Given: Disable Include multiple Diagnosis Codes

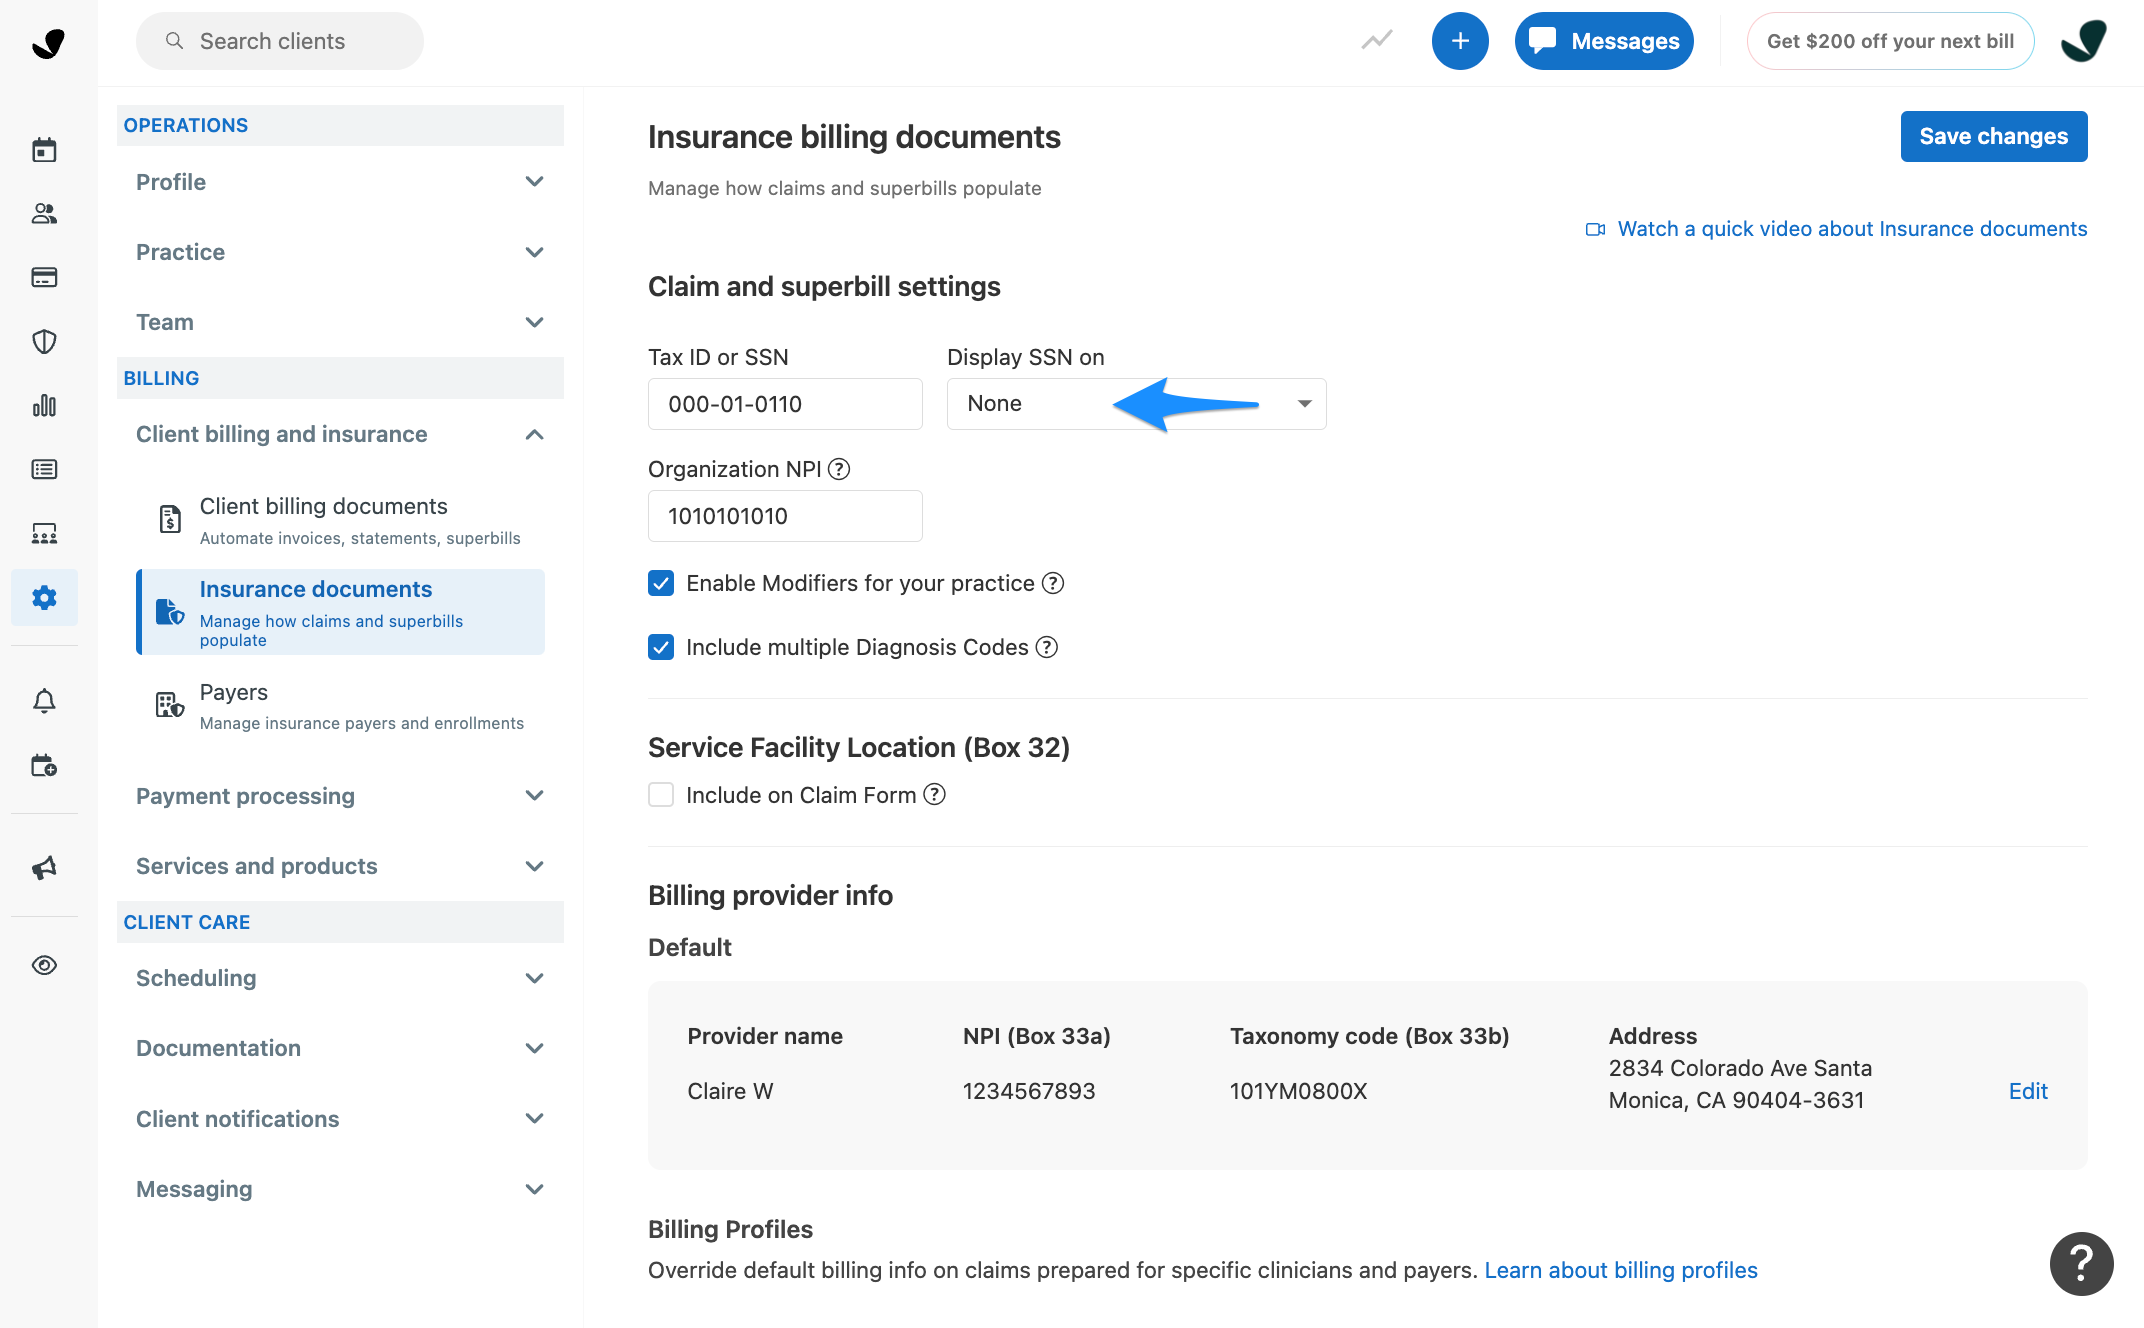Looking at the screenshot, I should tap(661, 647).
